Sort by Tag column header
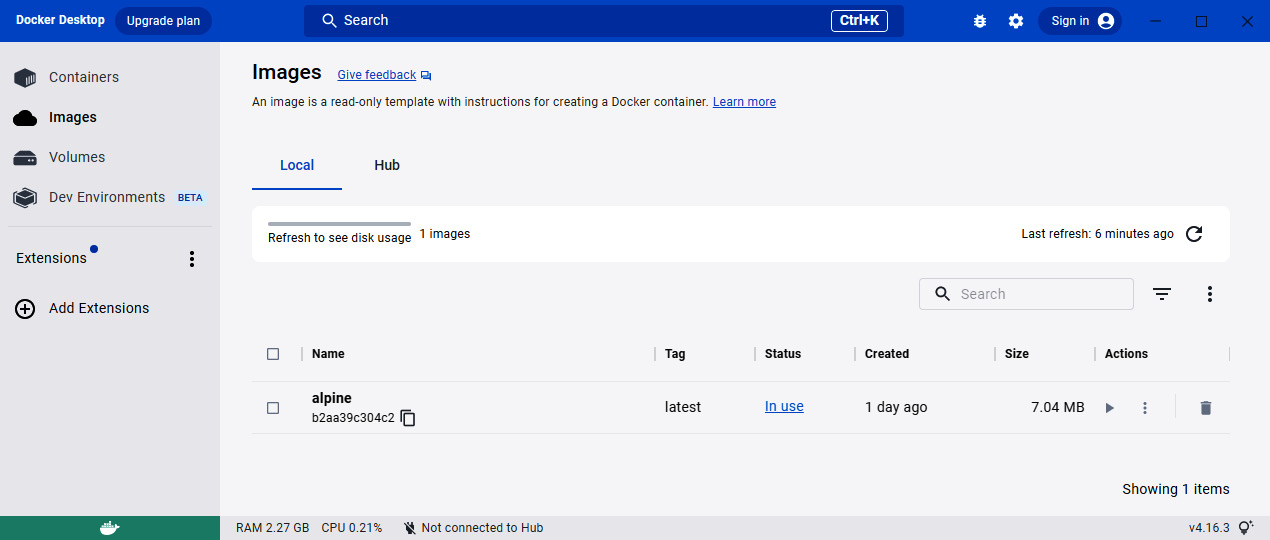The image size is (1270, 540). tap(675, 354)
